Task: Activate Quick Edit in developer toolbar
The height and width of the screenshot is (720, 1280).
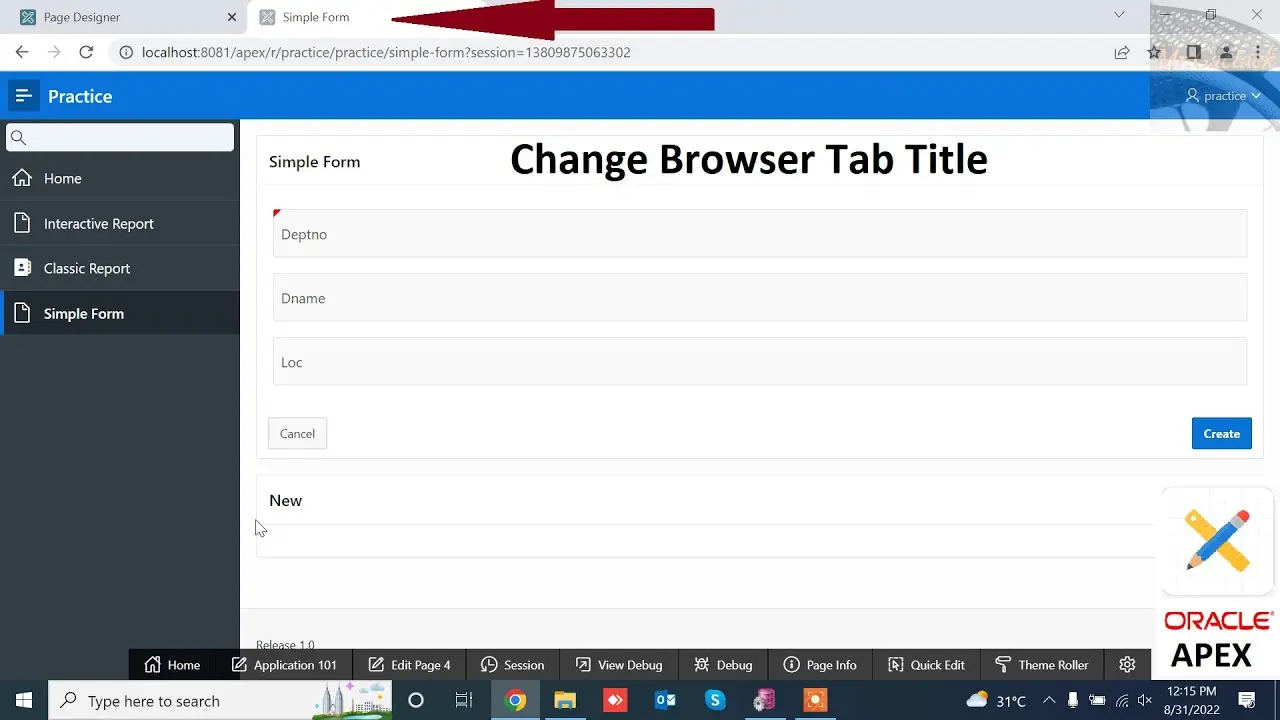Action: (926, 665)
